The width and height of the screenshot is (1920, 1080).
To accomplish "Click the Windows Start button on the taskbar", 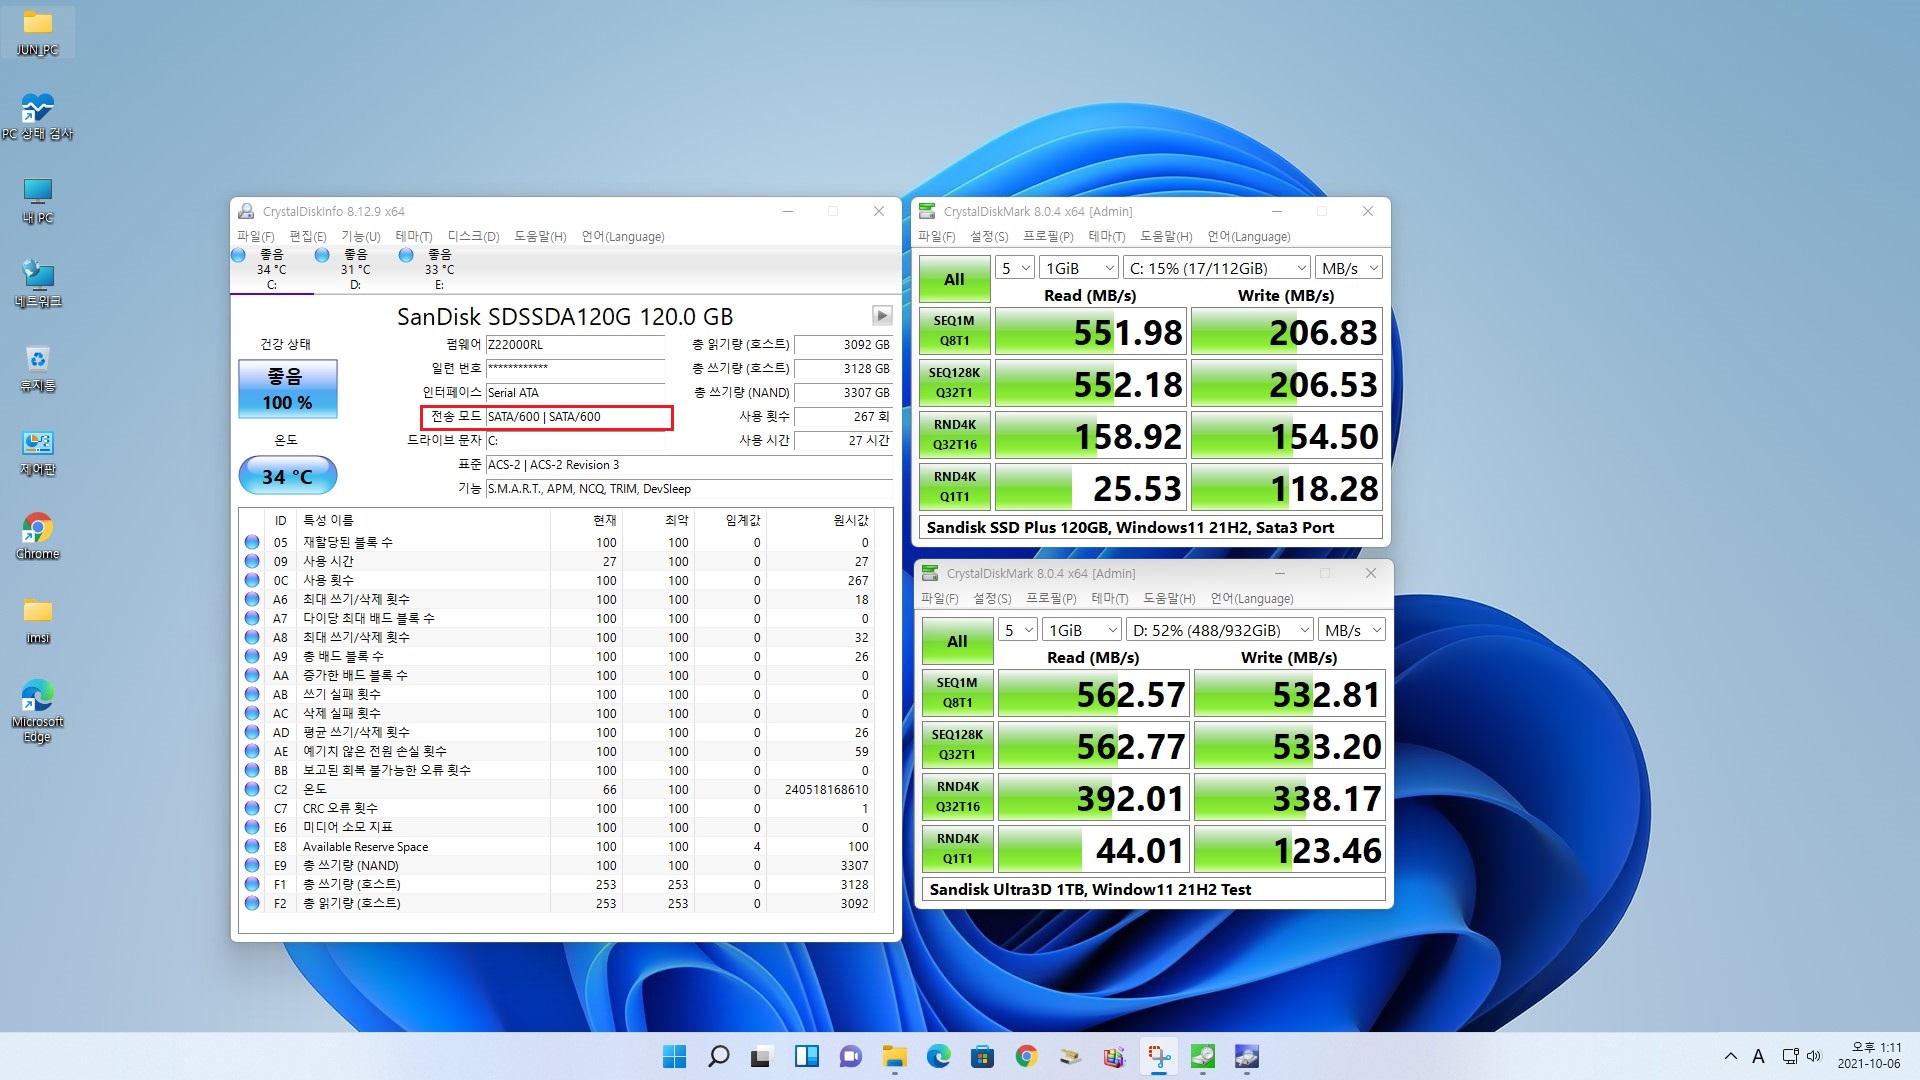I will (674, 1057).
